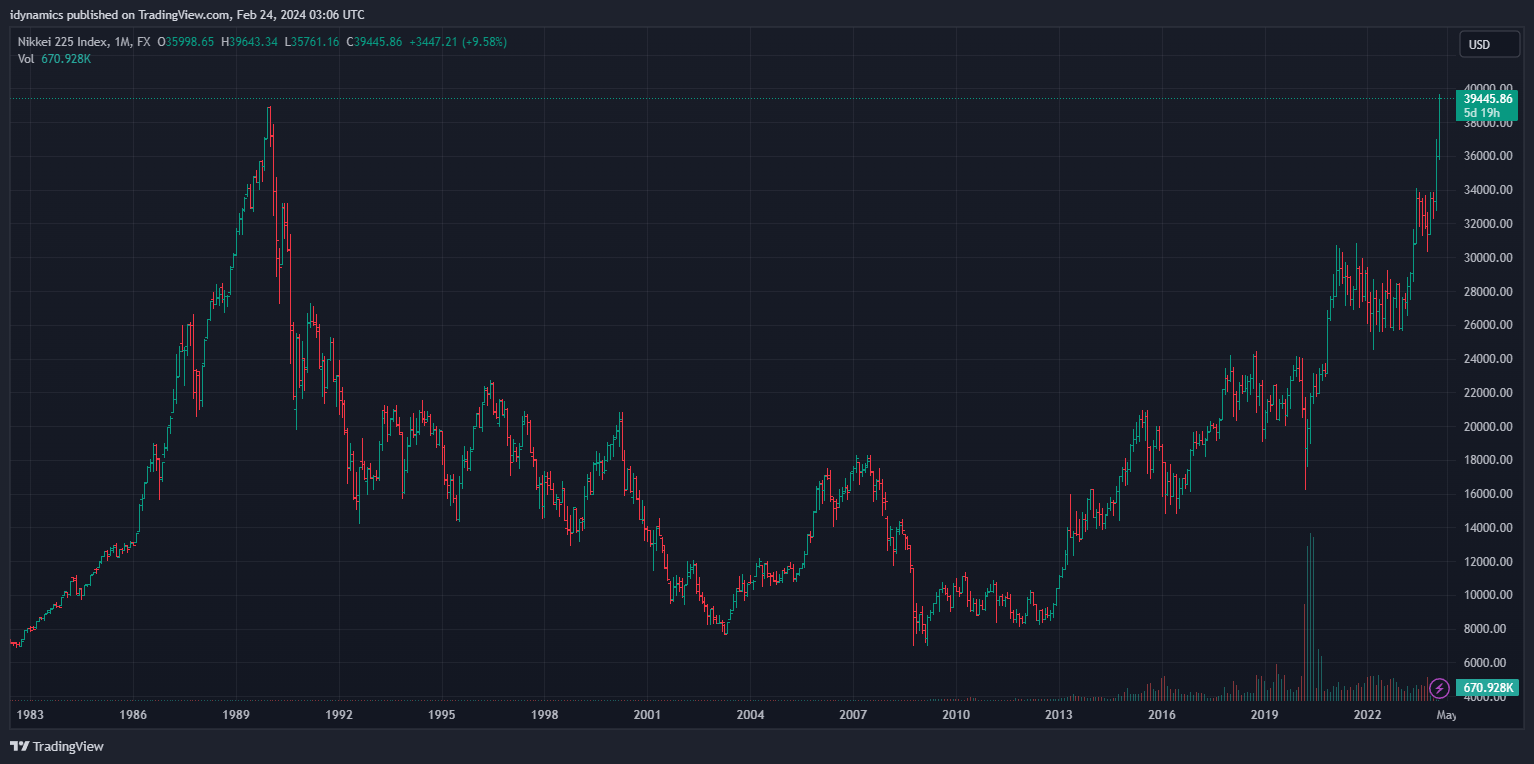Click the TradingView logo at bottom left
The image size is (1534, 764).
tap(57, 746)
